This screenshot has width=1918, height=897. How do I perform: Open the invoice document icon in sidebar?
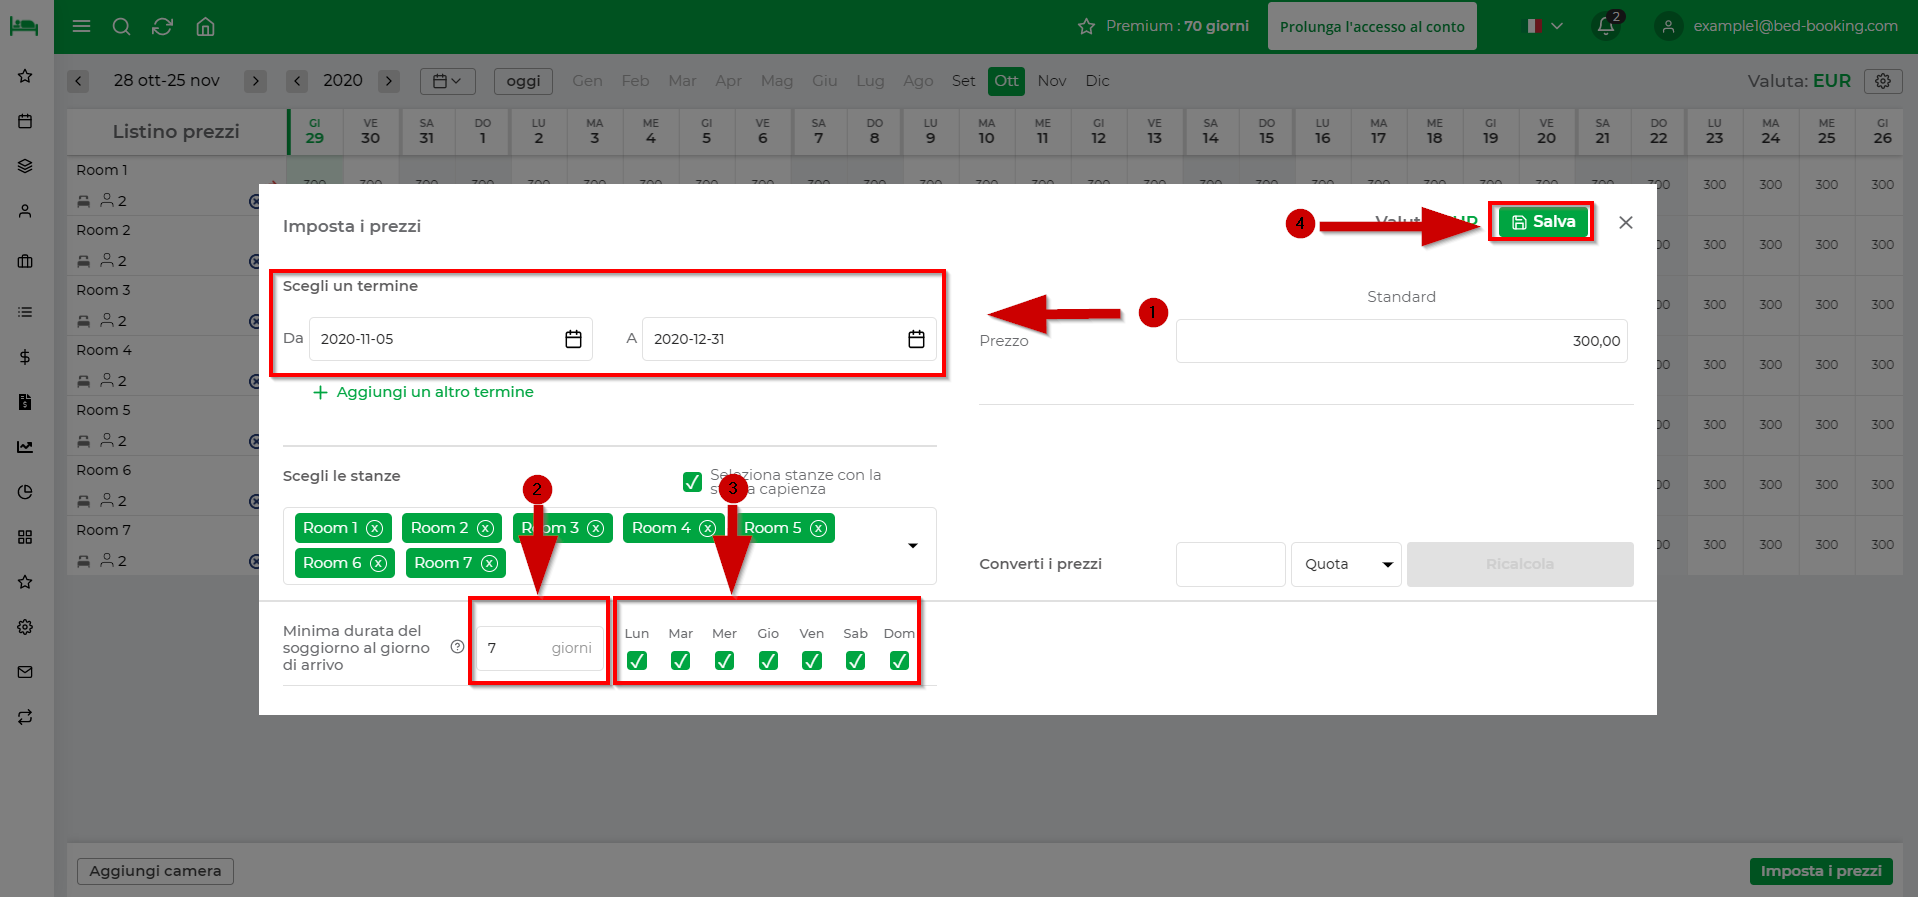point(25,402)
